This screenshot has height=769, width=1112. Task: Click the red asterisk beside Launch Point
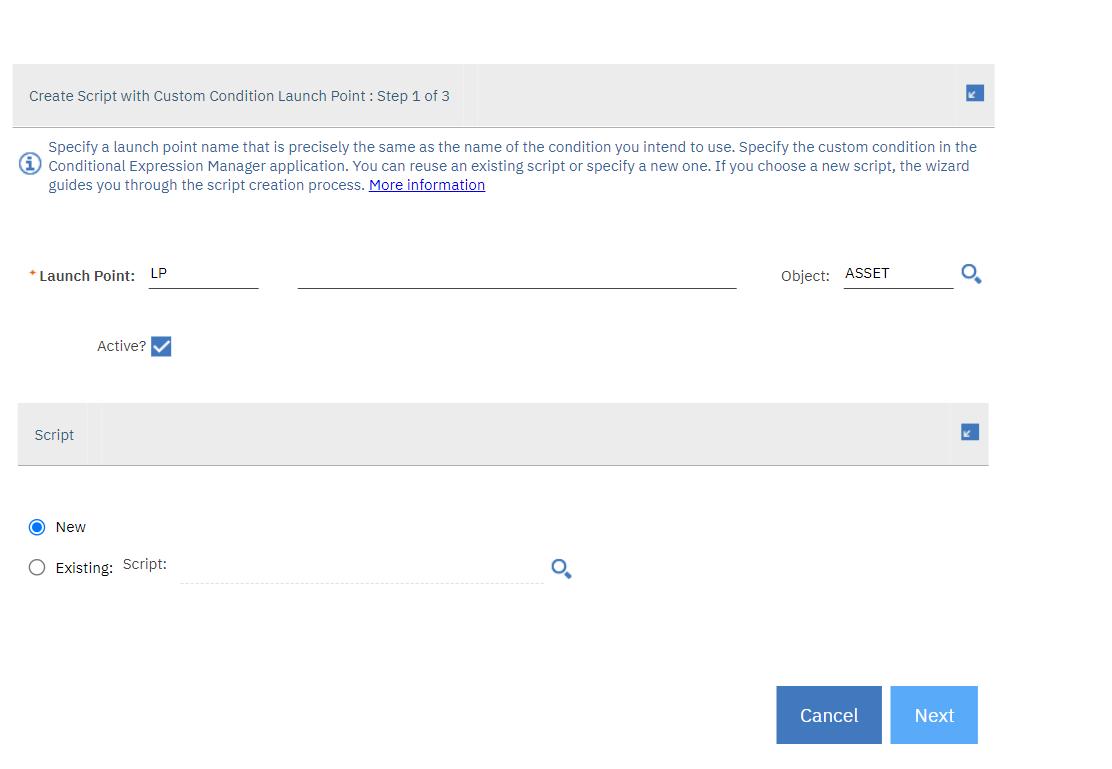tap(31, 272)
